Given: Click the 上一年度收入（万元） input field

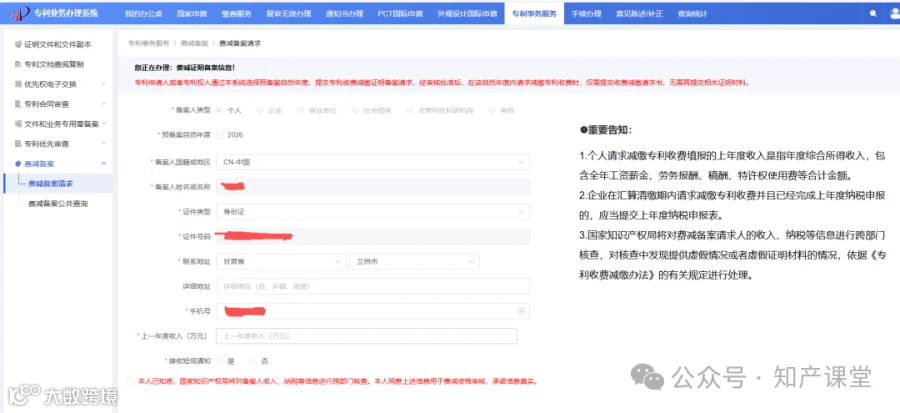Looking at the screenshot, I should coord(366,336).
